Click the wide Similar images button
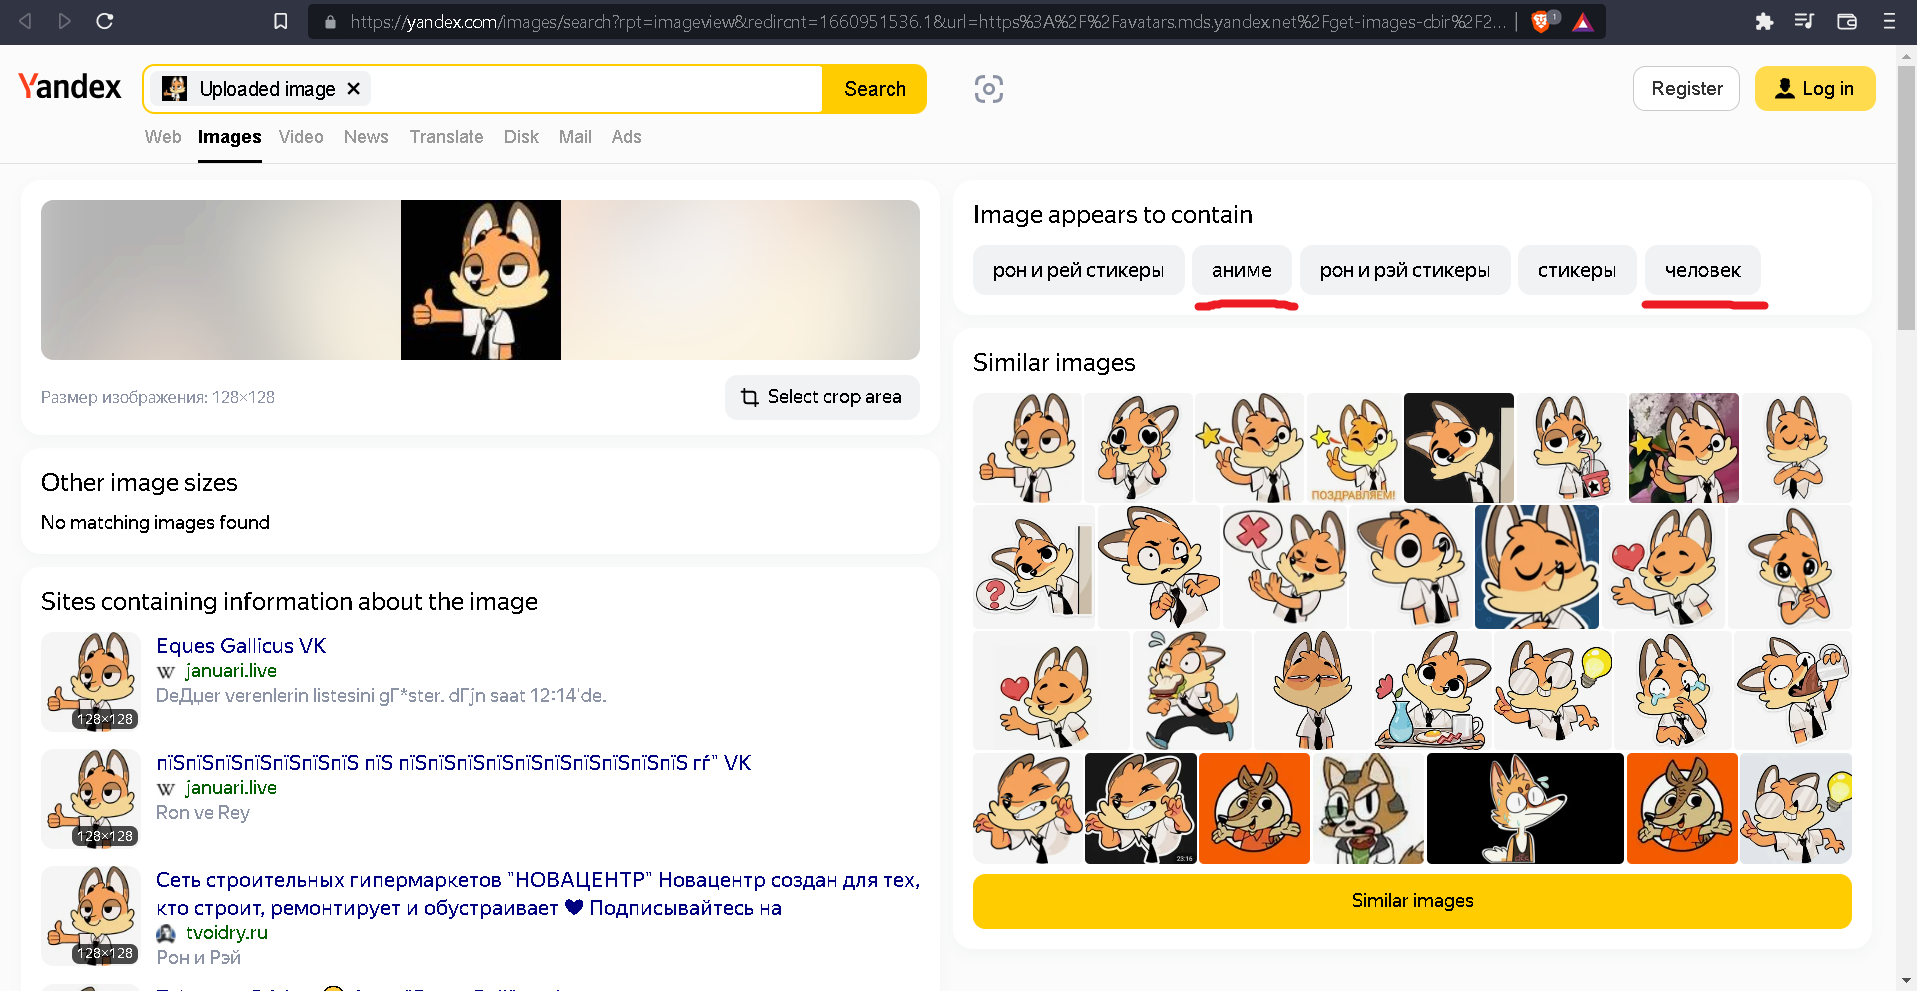 [1412, 901]
